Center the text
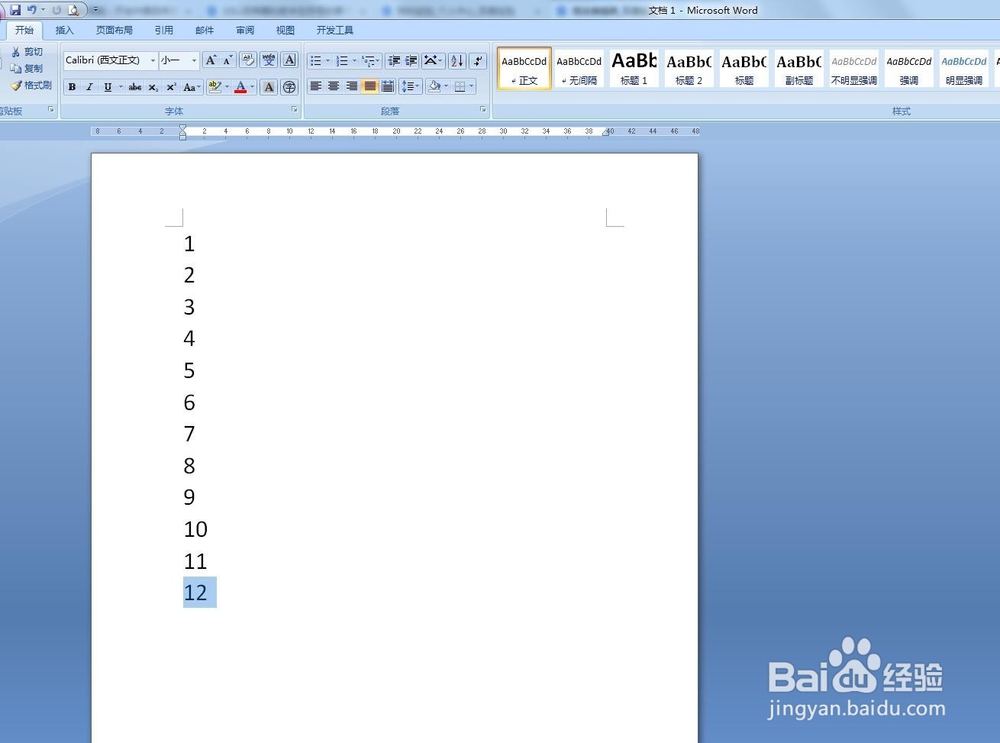The height and width of the screenshot is (743, 1000). (334, 86)
